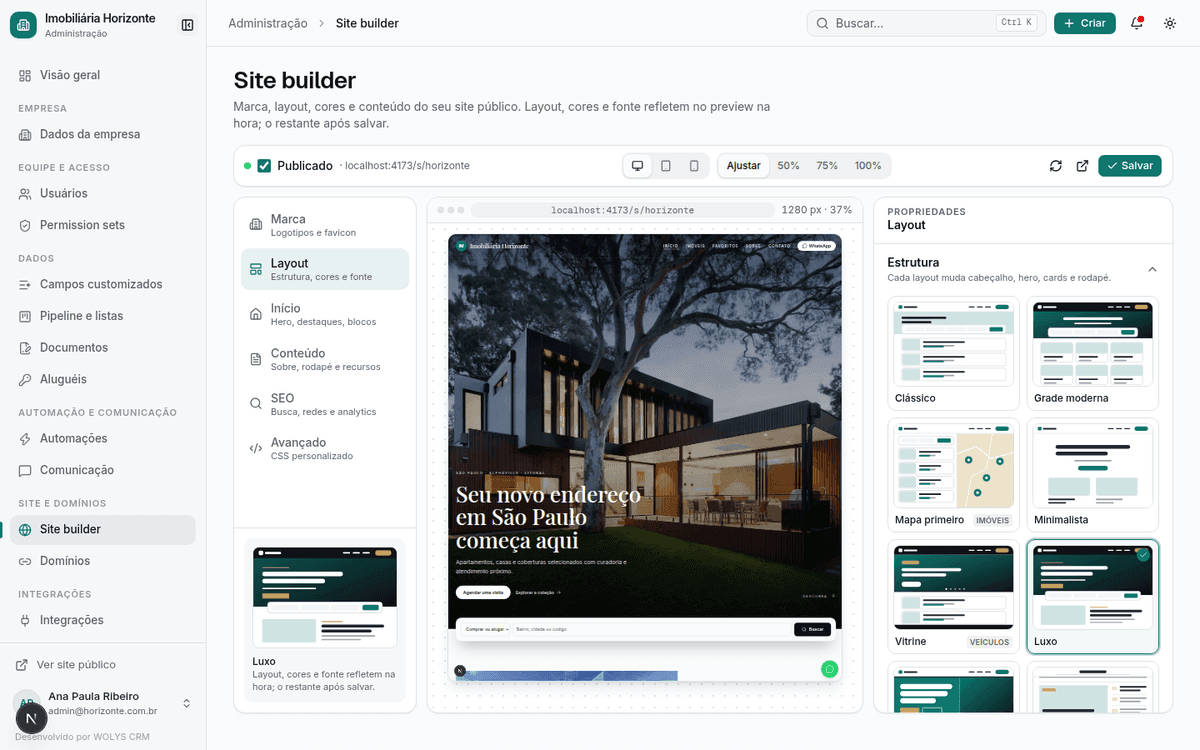Open the Conteúdo section tab
The height and width of the screenshot is (750, 1200).
click(325, 359)
